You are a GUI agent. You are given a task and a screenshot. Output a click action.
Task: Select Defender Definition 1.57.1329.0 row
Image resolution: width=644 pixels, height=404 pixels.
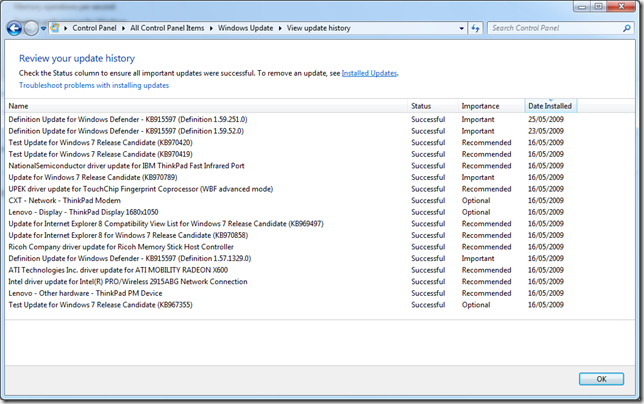[x=320, y=259]
